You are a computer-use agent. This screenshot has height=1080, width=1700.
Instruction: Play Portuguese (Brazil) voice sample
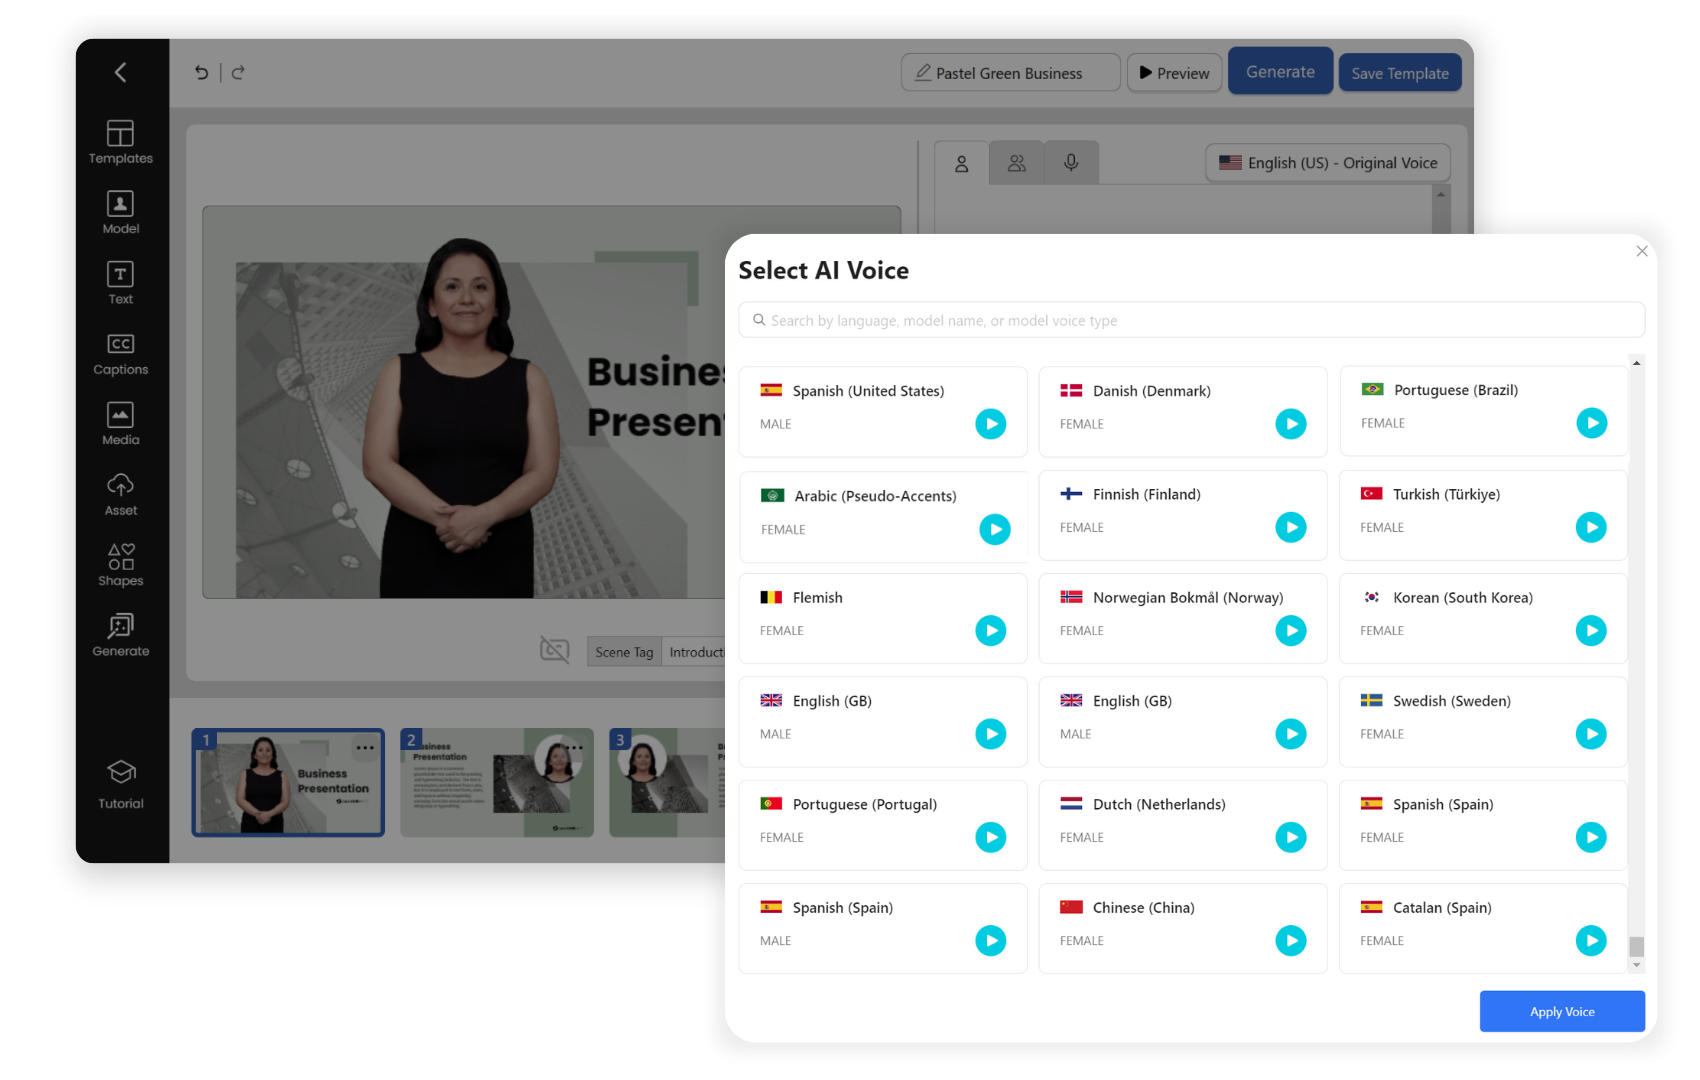tap(1592, 423)
